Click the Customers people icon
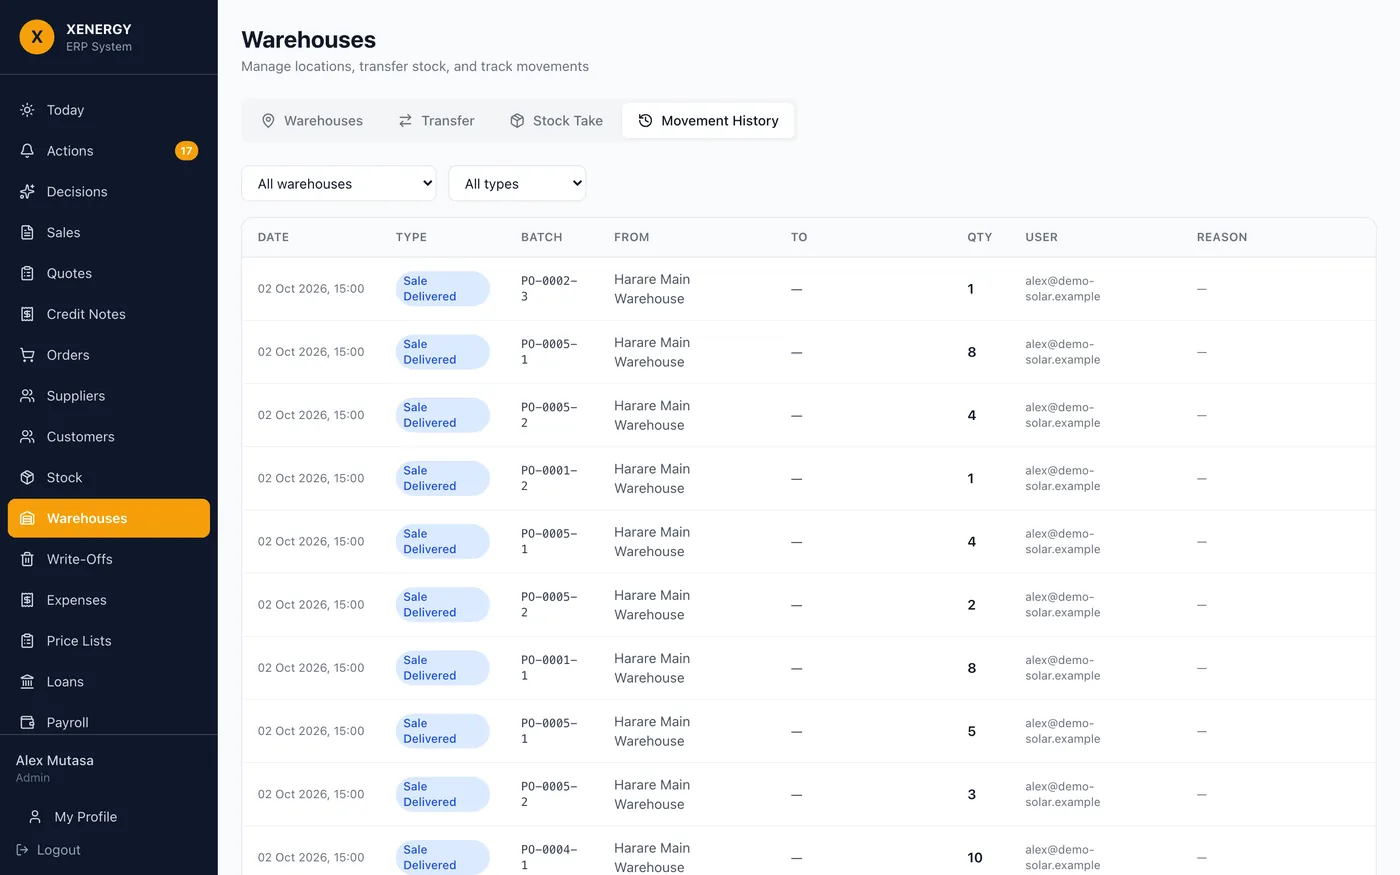The image size is (1400, 875). (27, 437)
